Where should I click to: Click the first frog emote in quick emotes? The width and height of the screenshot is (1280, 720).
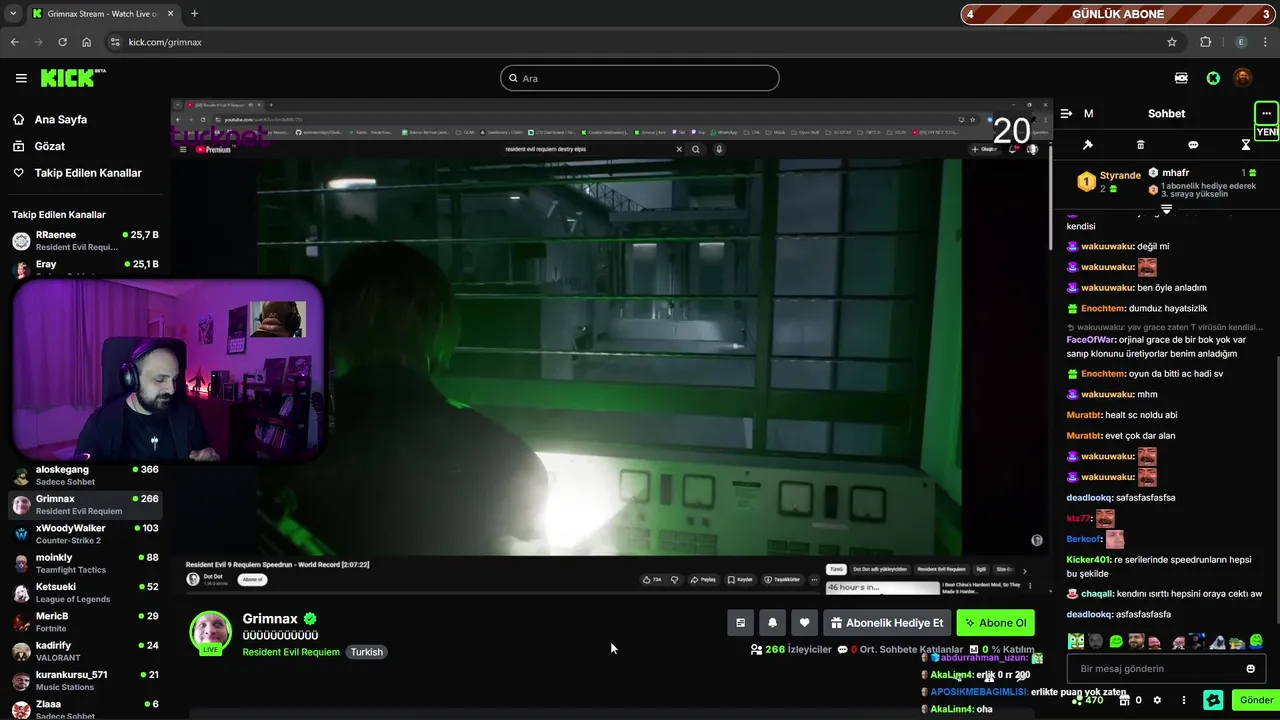1075,641
